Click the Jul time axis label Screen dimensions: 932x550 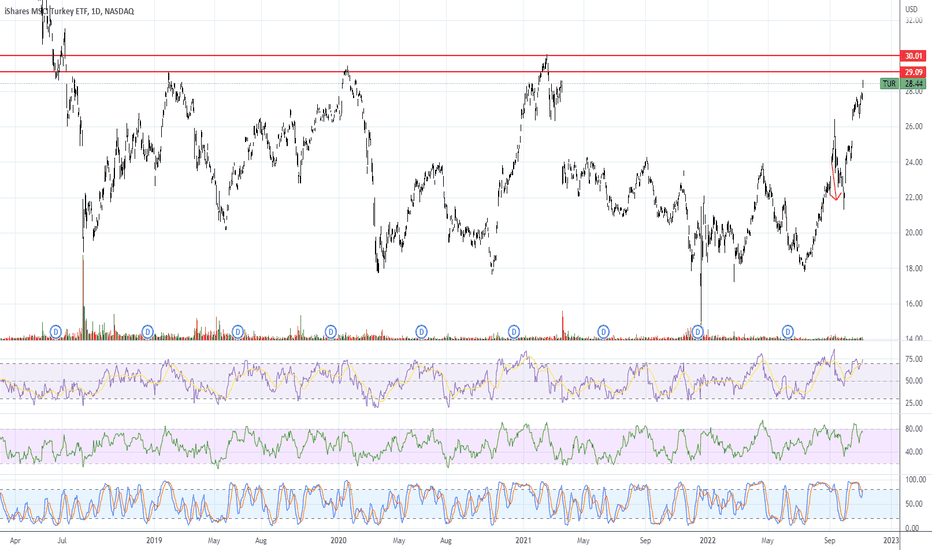tap(62, 541)
